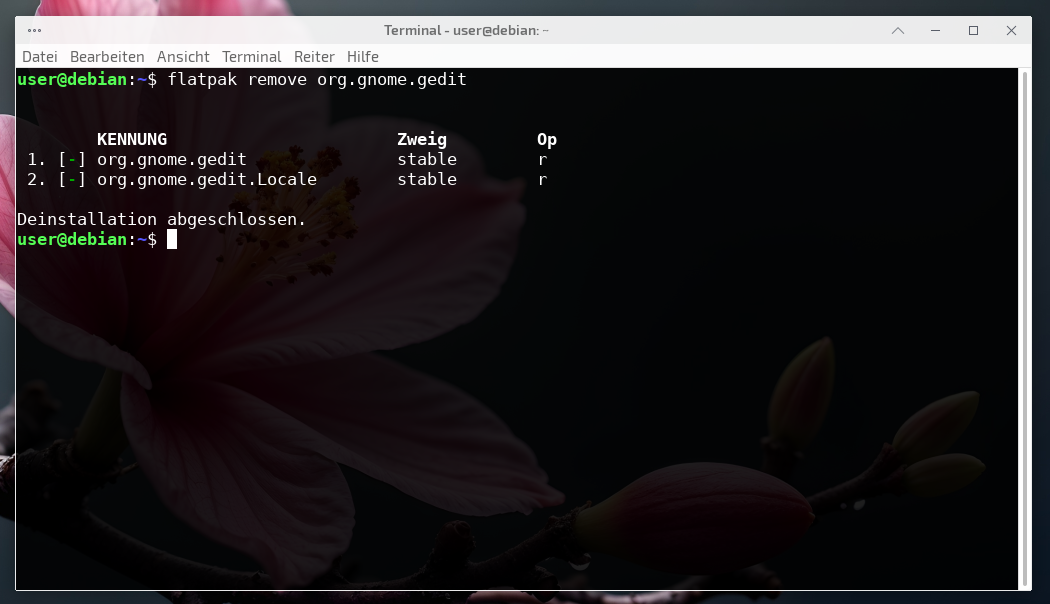The image size is (1050, 604).
Task: Click the 'flatpak remove org.gnome.gedit' command text
Action: pos(317,80)
